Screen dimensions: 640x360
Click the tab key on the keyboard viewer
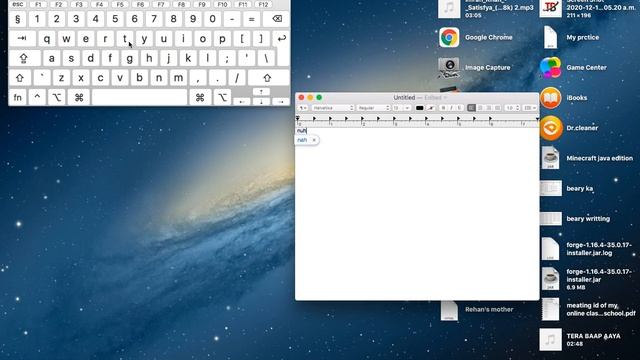(22, 38)
